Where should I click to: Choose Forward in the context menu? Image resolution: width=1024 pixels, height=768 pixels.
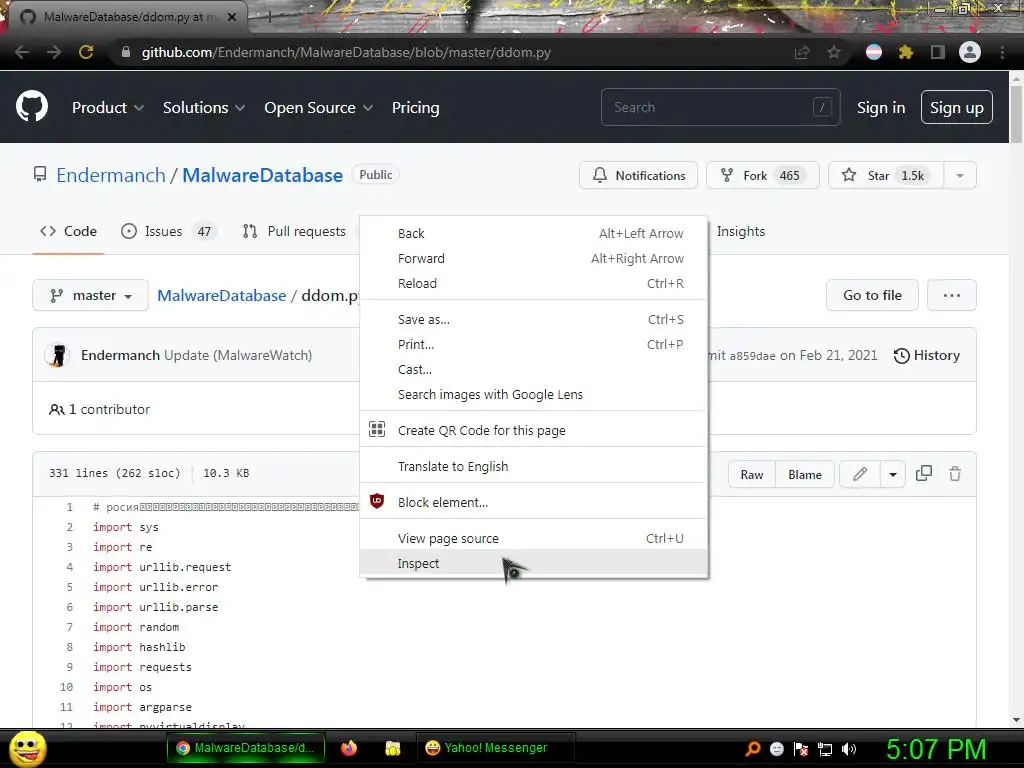[534, 259]
